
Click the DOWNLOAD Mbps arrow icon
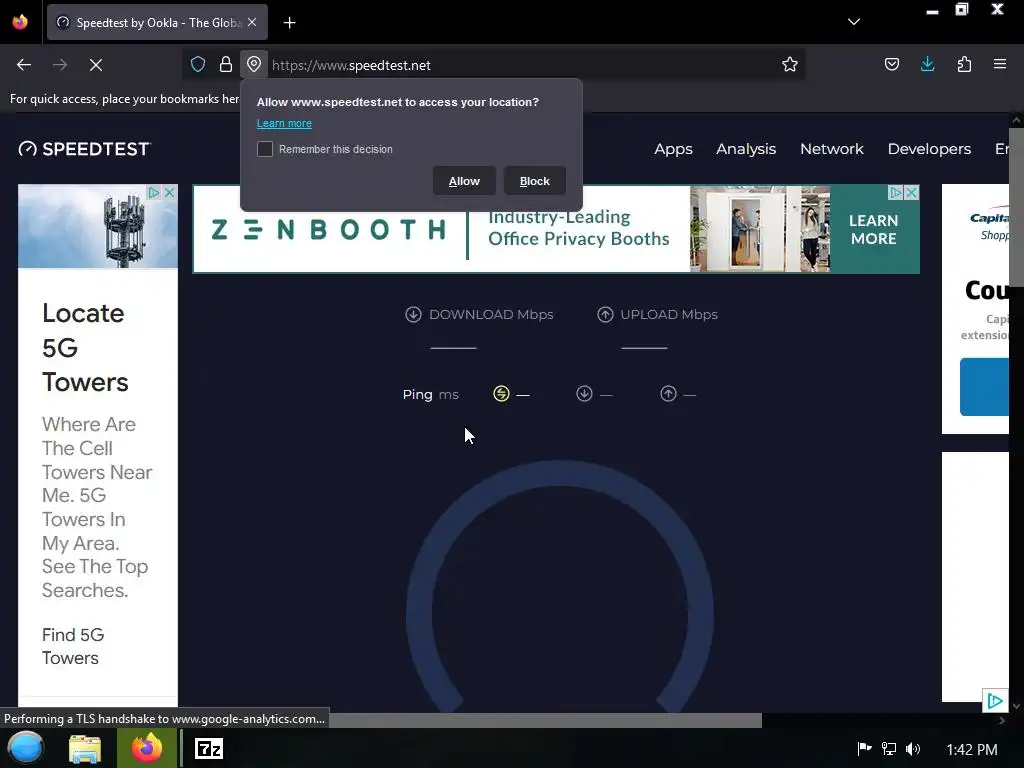pyautogui.click(x=413, y=314)
